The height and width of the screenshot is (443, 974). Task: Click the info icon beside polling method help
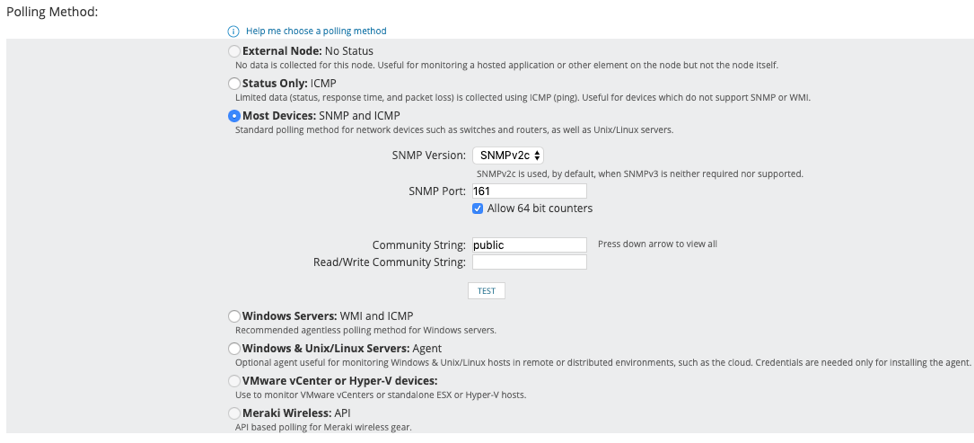[x=233, y=31]
